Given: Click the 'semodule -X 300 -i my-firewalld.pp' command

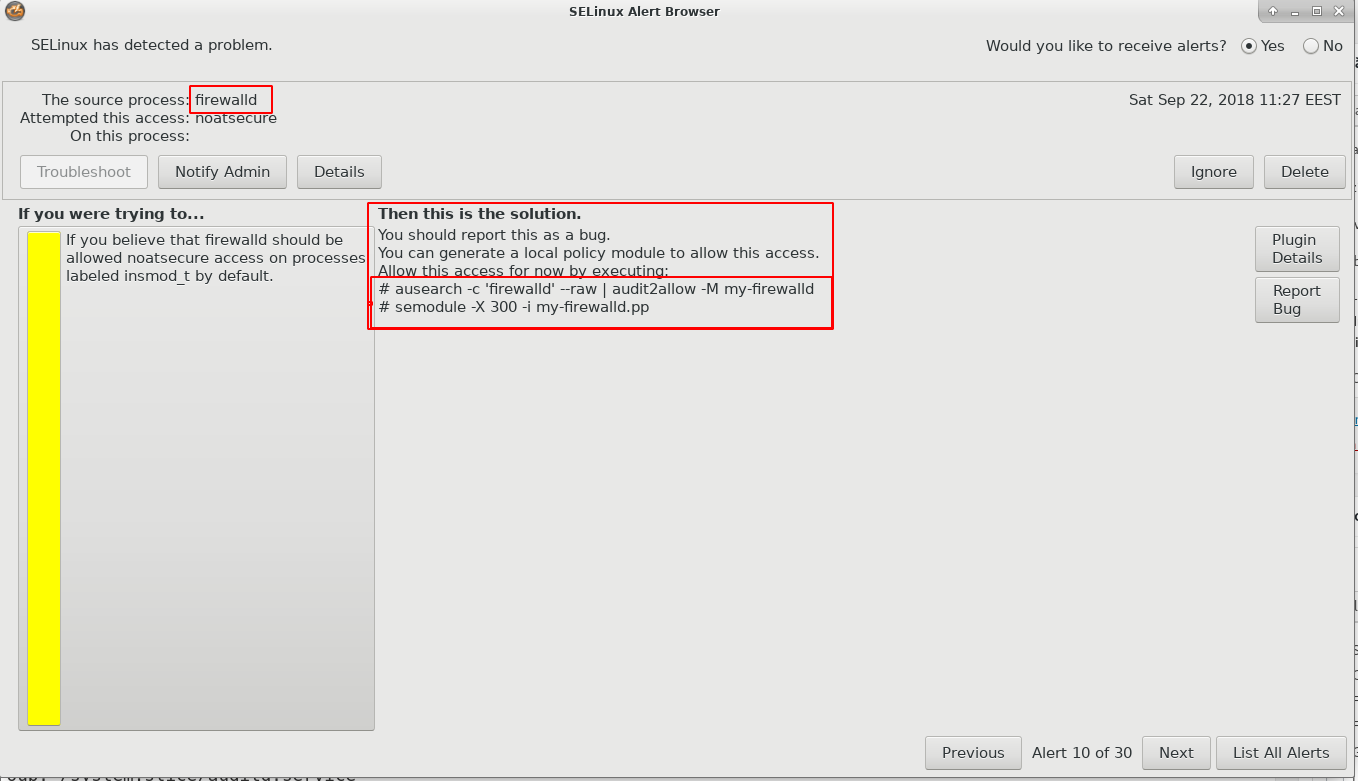Looking at the screenshot, I should click(514, 307).
